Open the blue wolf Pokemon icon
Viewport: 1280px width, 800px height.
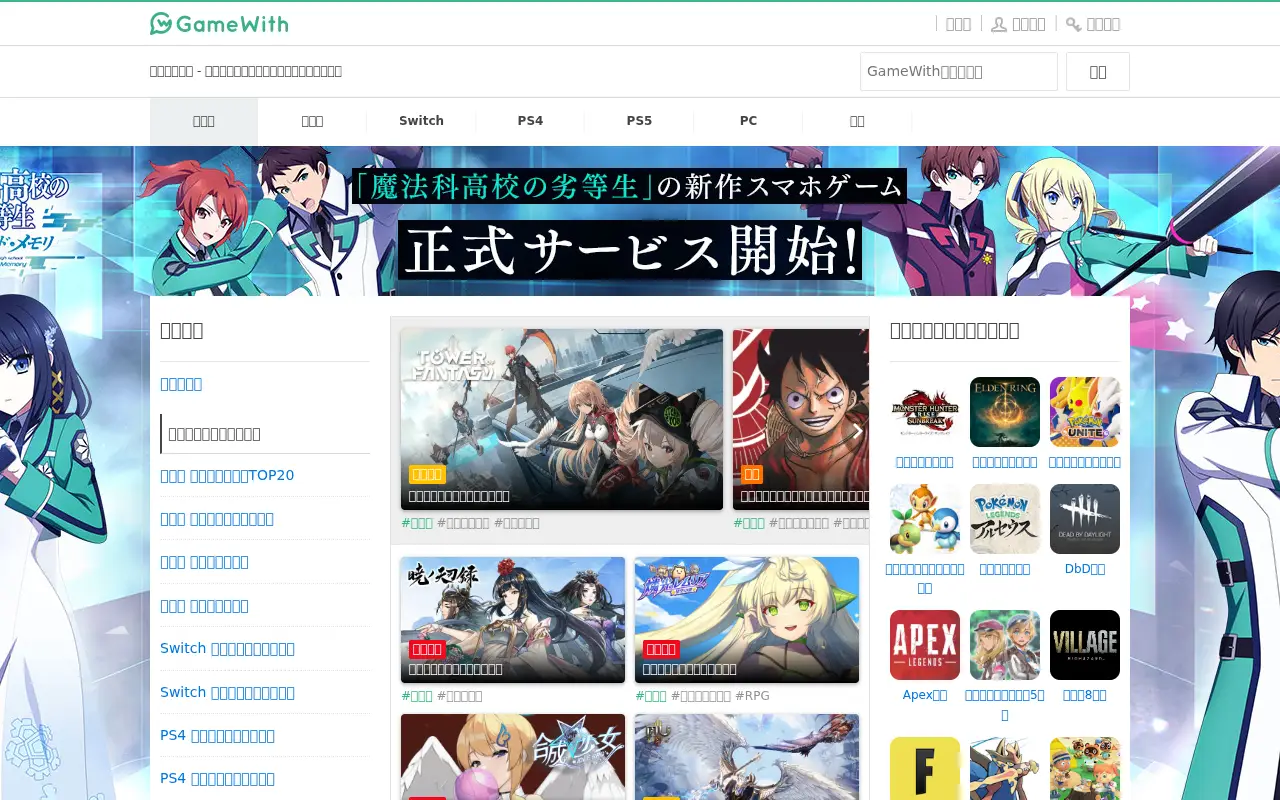point(1005,768)
